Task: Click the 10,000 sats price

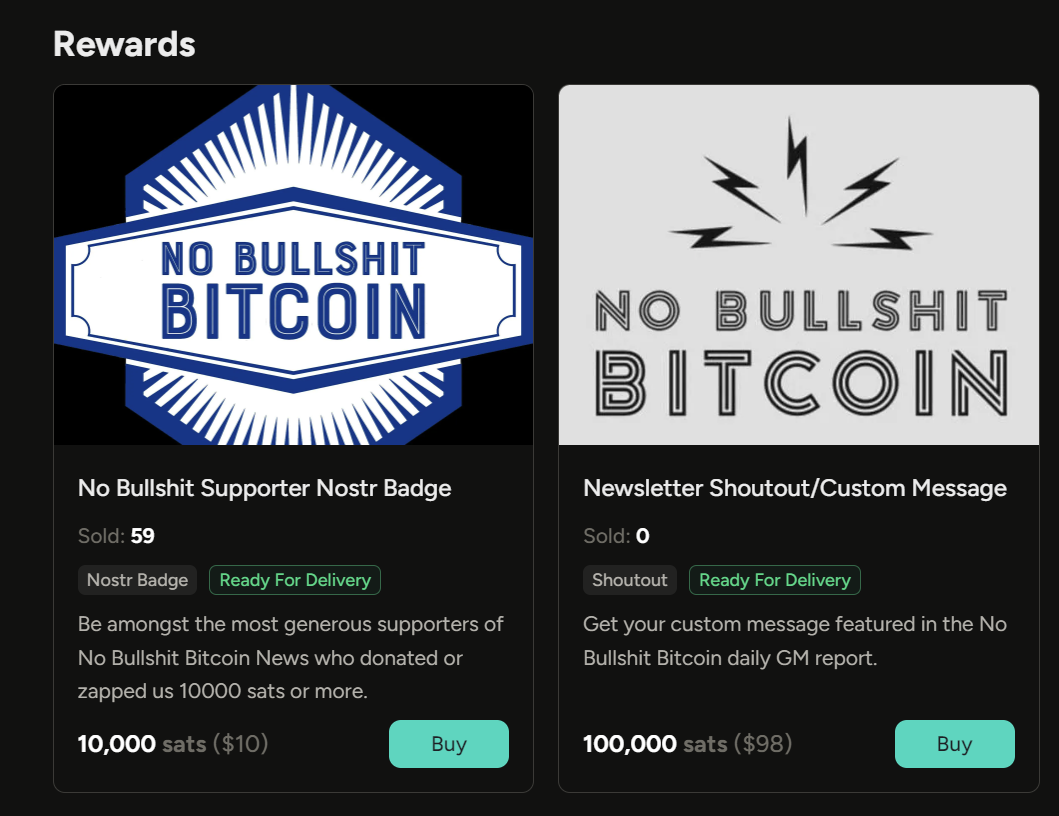Action: click(x=141, y=744)
